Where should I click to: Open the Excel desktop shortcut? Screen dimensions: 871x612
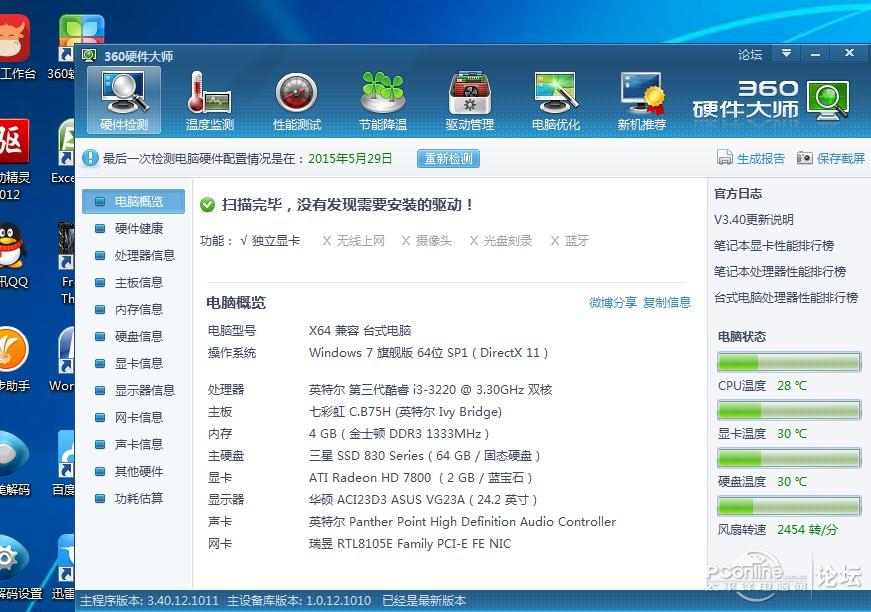(x=64, y=151)
